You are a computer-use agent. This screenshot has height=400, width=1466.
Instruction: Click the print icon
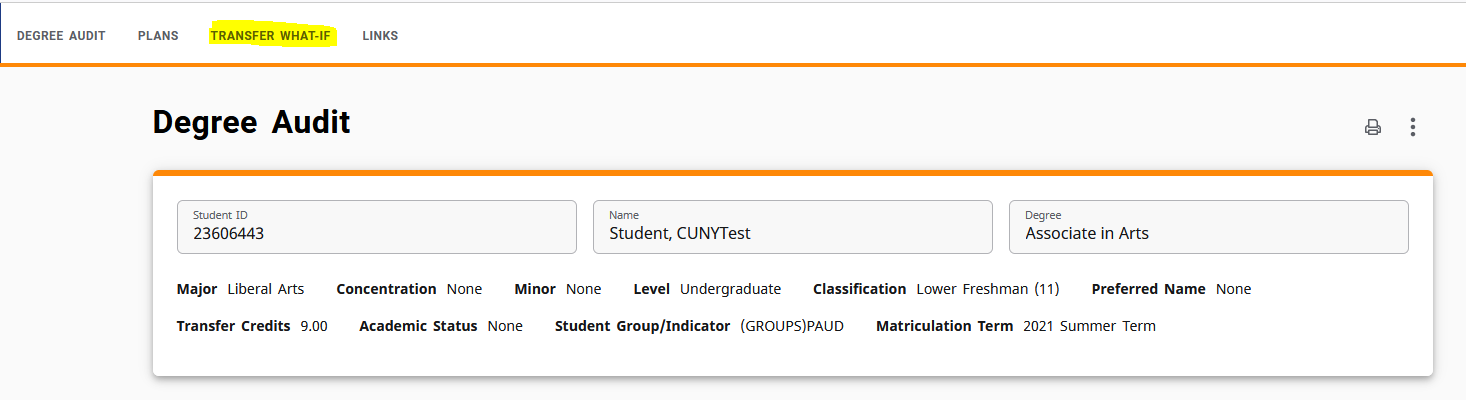(1373, 127)
